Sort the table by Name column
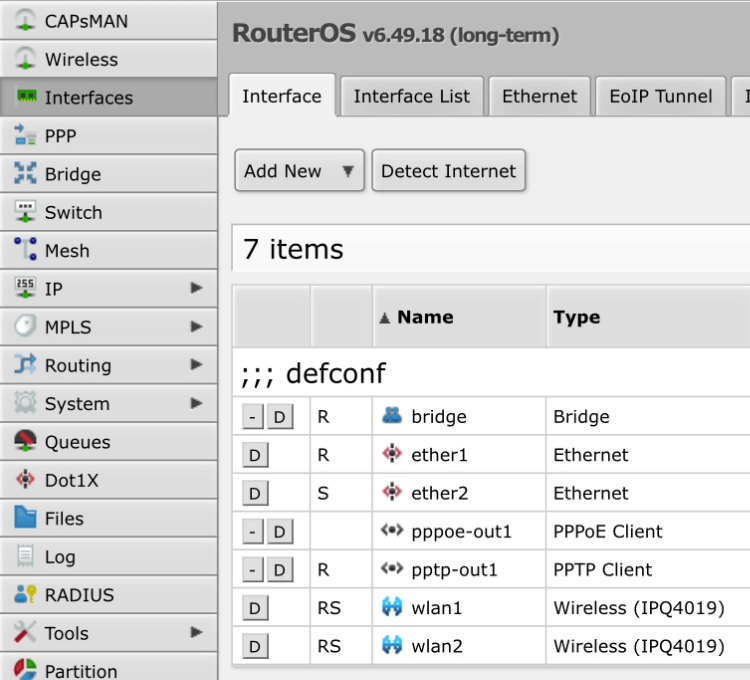 [460, 317]
